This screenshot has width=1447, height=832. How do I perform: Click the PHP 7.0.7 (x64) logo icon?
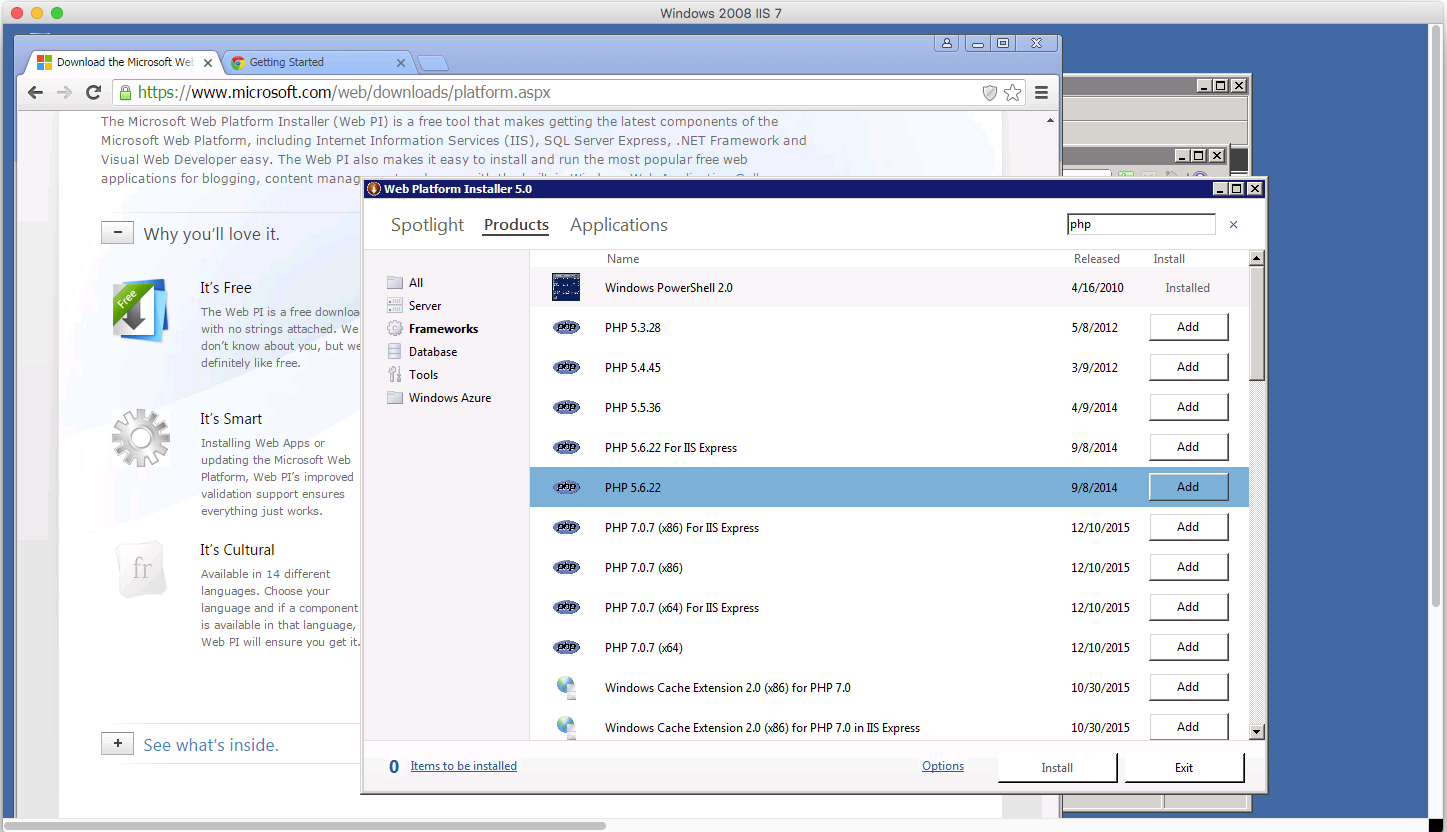(x=566, y=647)
